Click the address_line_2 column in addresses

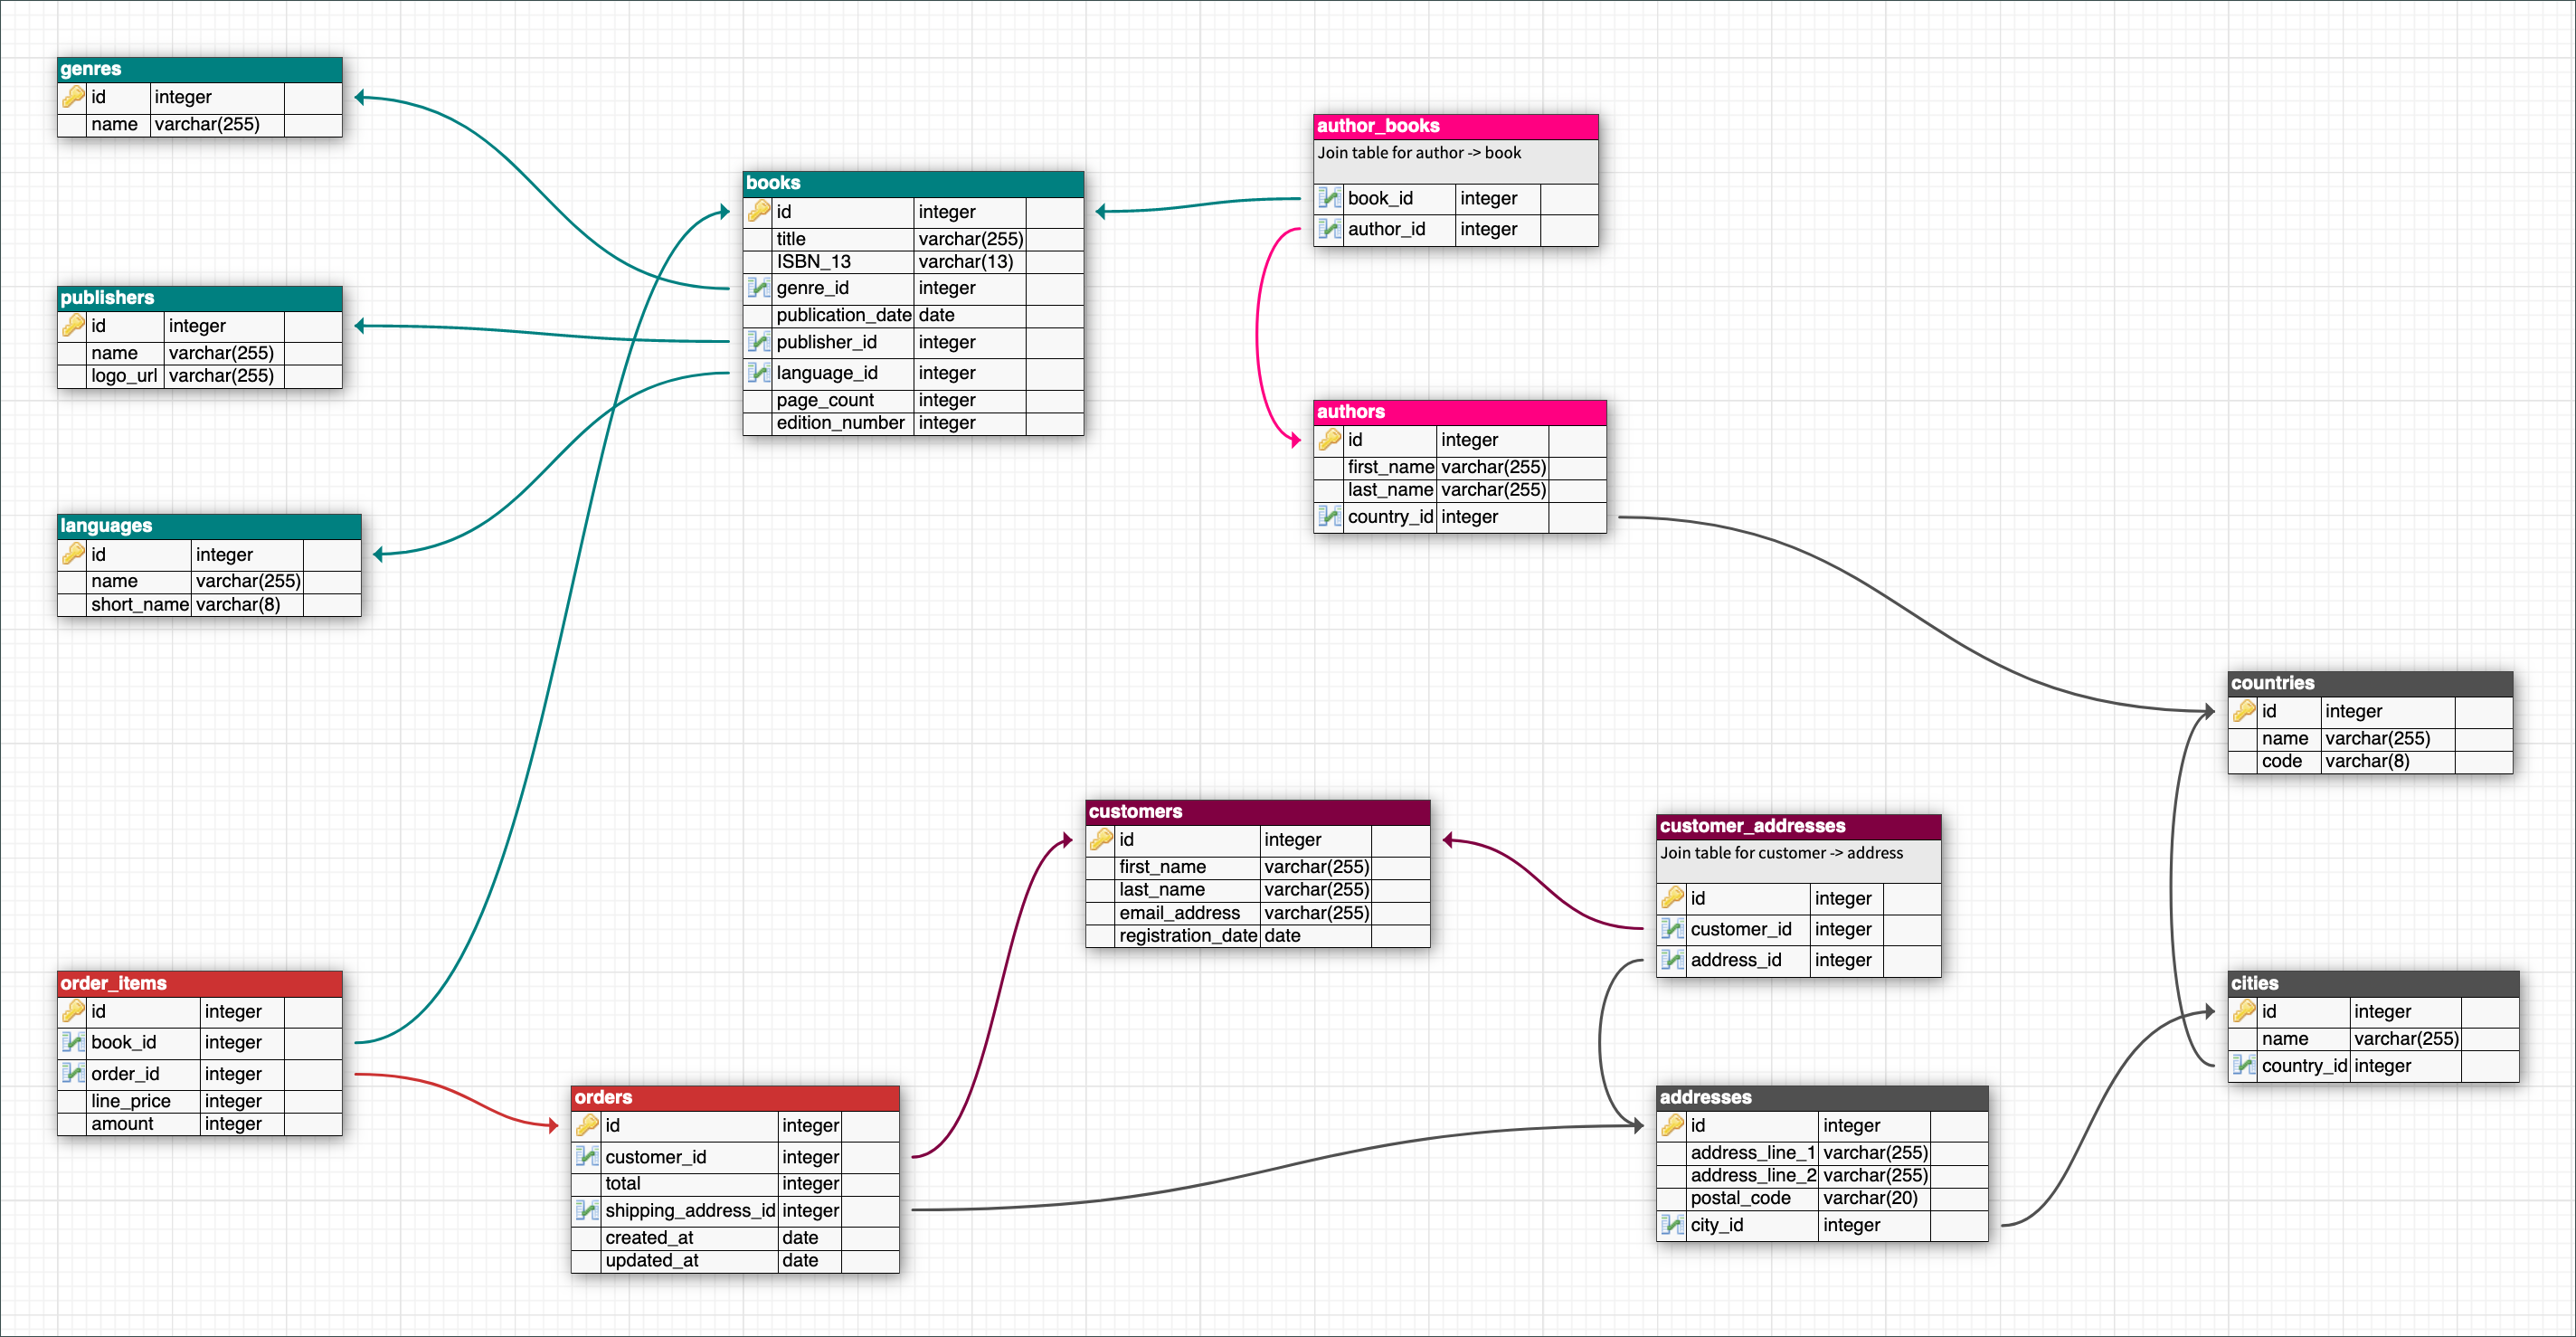[1822, 1175]
